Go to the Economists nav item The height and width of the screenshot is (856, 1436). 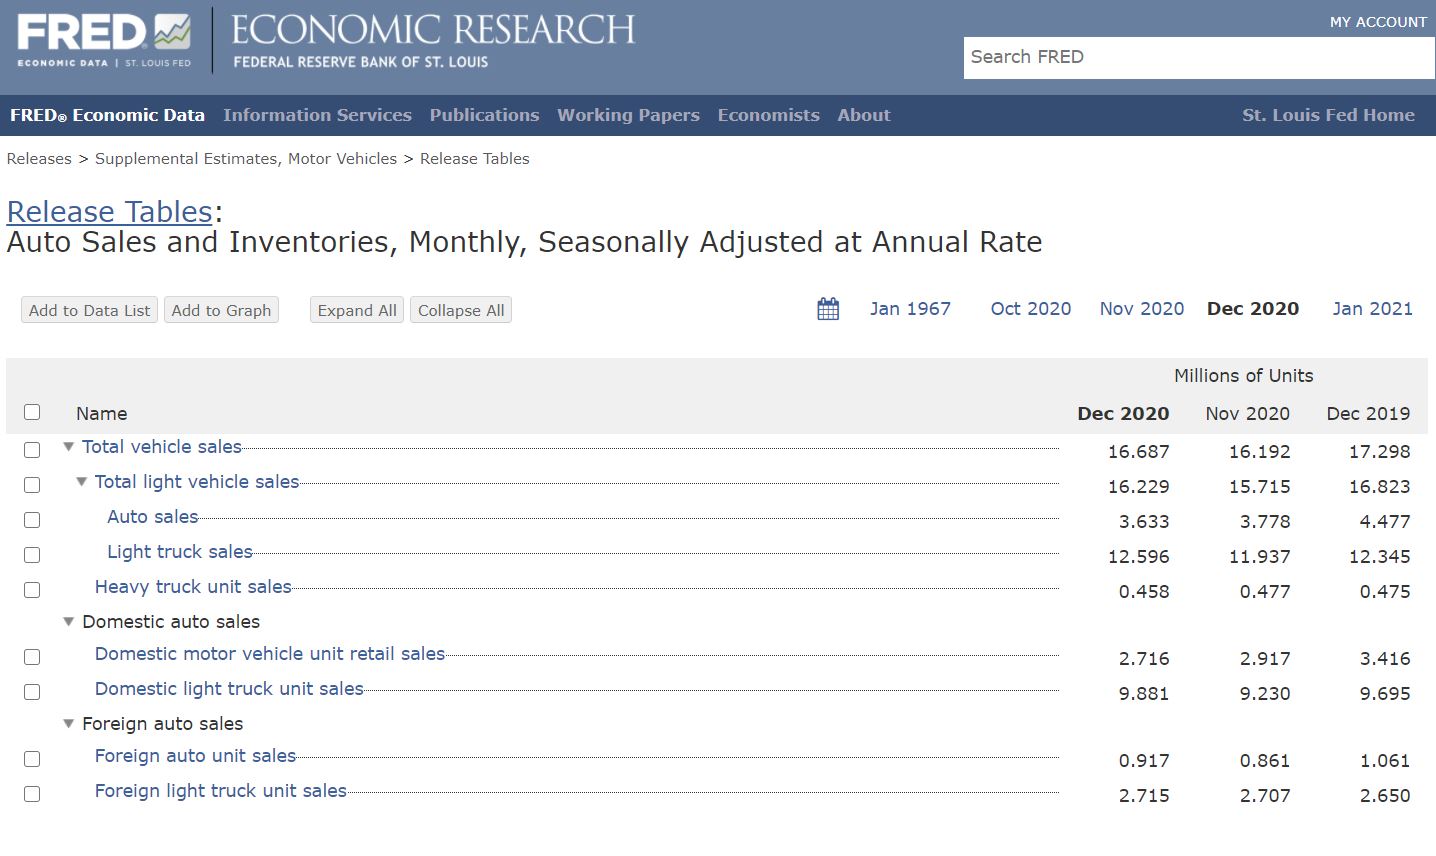(768, 115)
